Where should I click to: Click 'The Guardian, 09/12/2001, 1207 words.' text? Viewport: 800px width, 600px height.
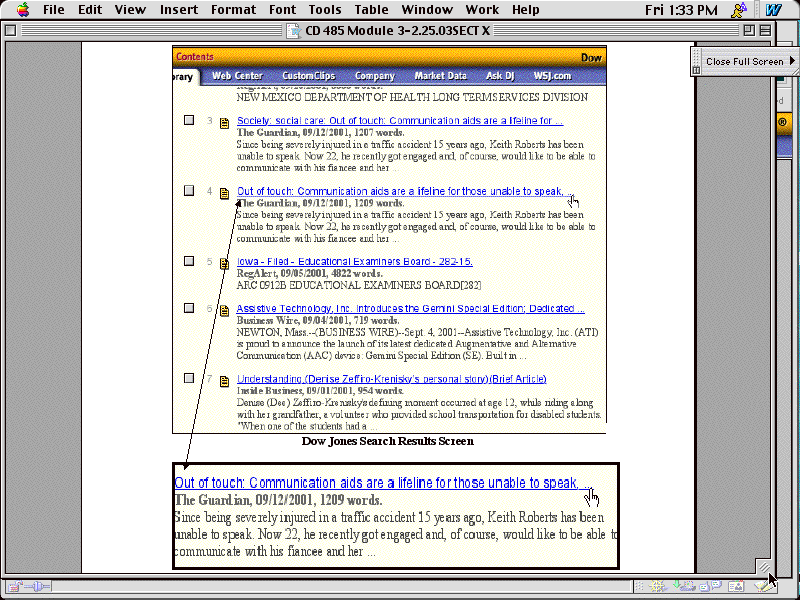point(320,133)
